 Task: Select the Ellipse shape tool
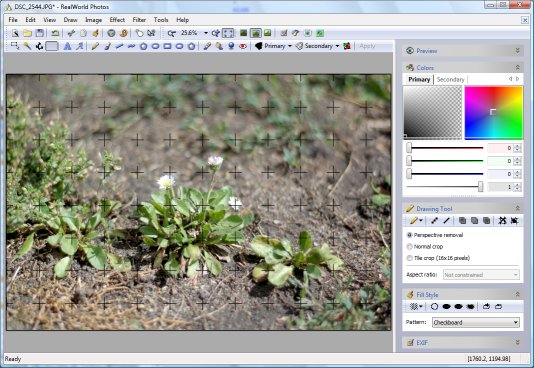click(155, 46)
